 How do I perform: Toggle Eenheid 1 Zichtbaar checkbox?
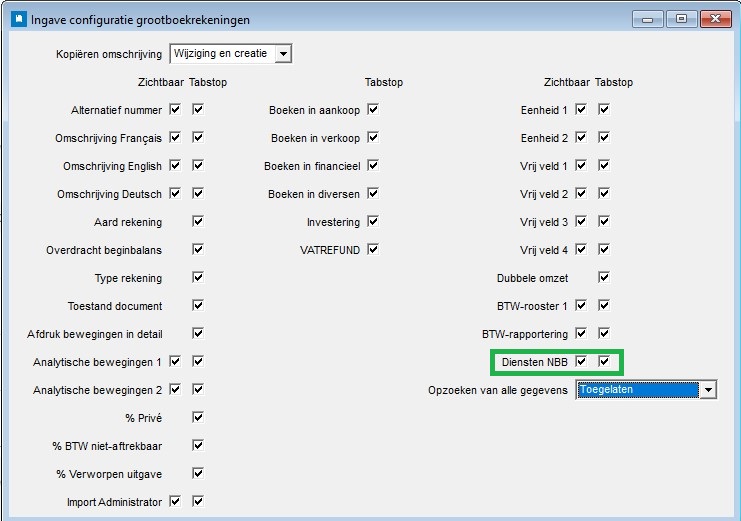[581, 110]
